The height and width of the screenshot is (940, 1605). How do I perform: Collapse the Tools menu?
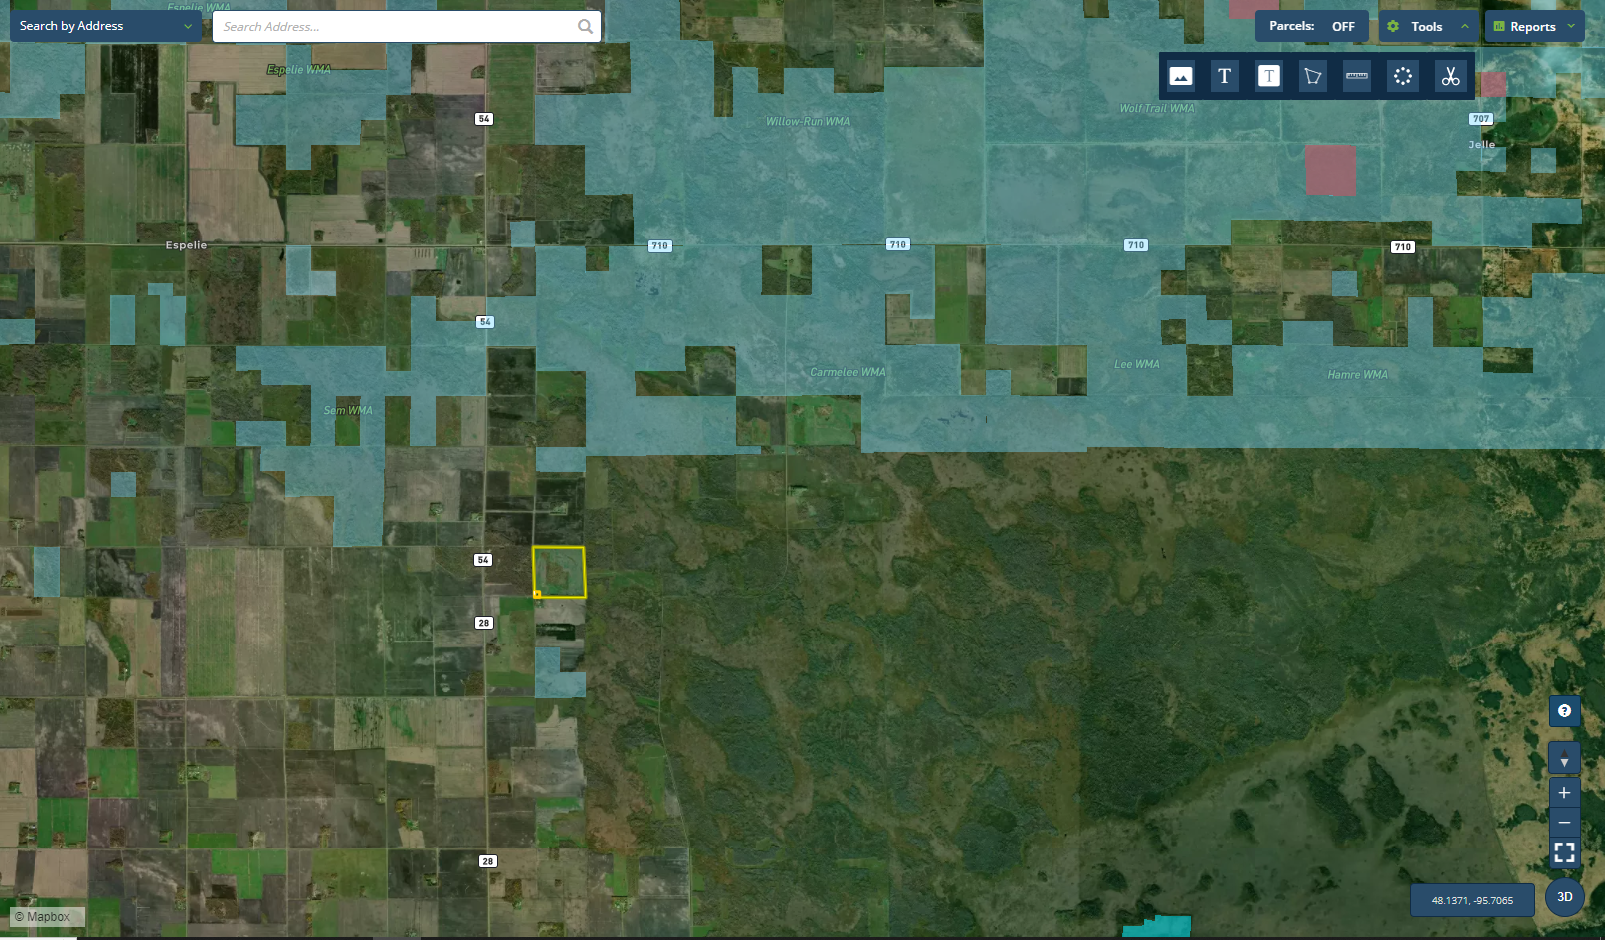coord(1428,27)
